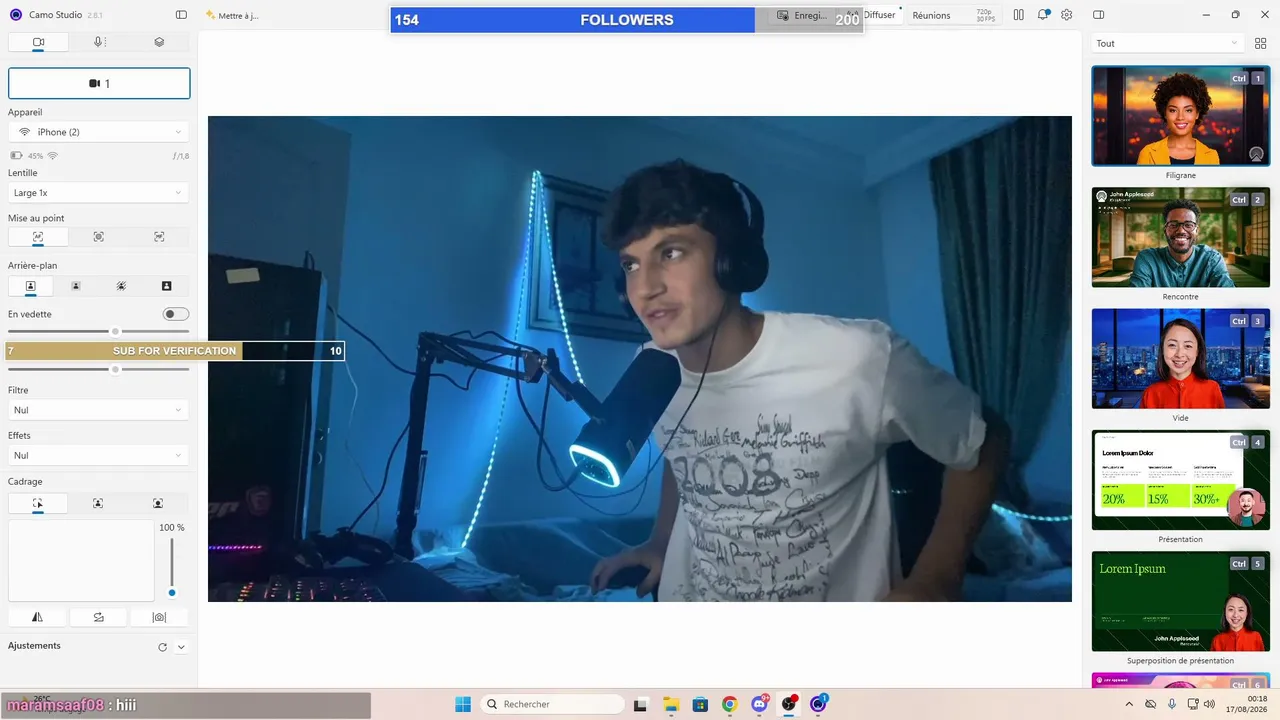Select the Présentation scene thumbnail
The image size is (1280, 720).
pos(1181,480)
